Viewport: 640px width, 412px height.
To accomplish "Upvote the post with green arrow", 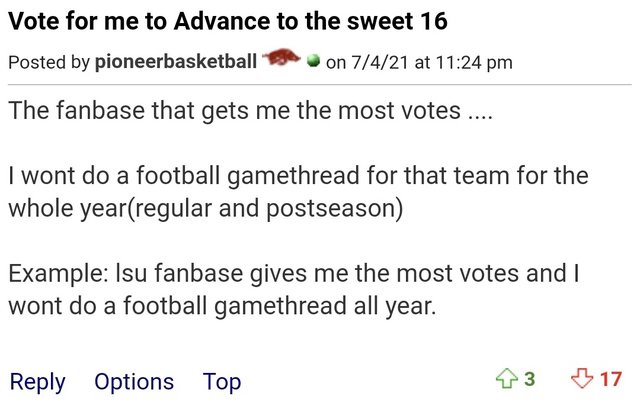I will [508, 379].
